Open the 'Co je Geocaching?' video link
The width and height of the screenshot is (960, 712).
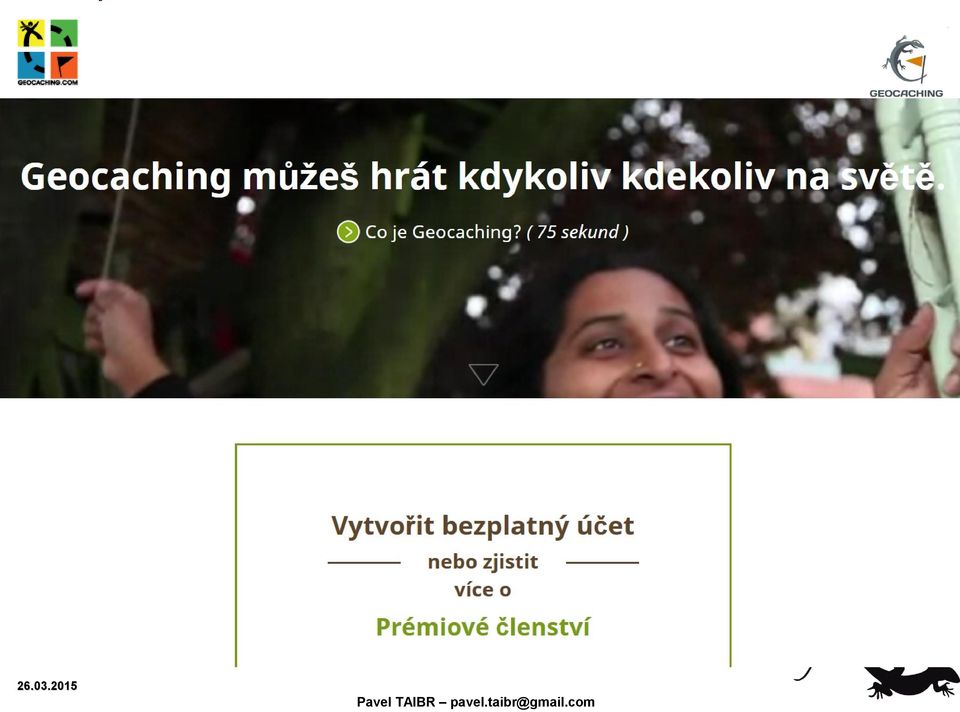(x=443, y=232)
